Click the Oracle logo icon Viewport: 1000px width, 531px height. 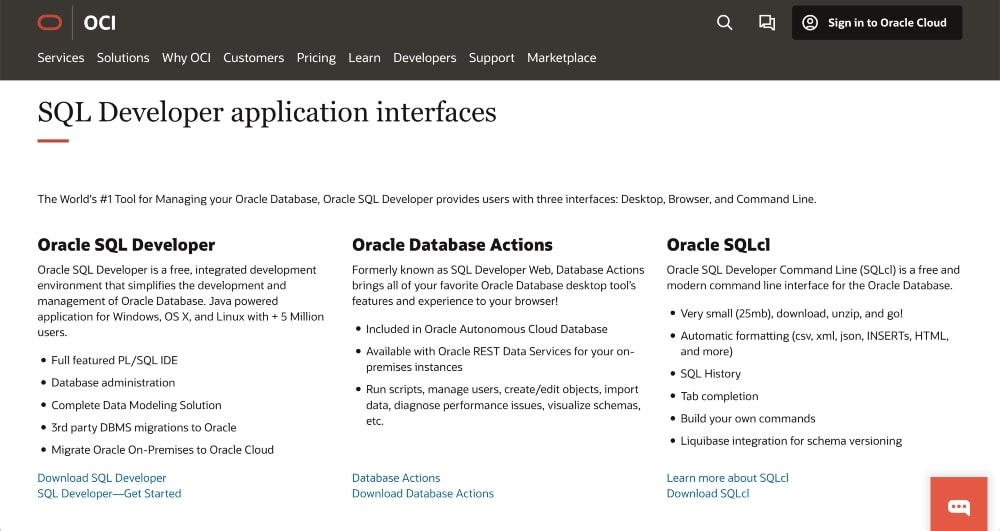[50, 23]
